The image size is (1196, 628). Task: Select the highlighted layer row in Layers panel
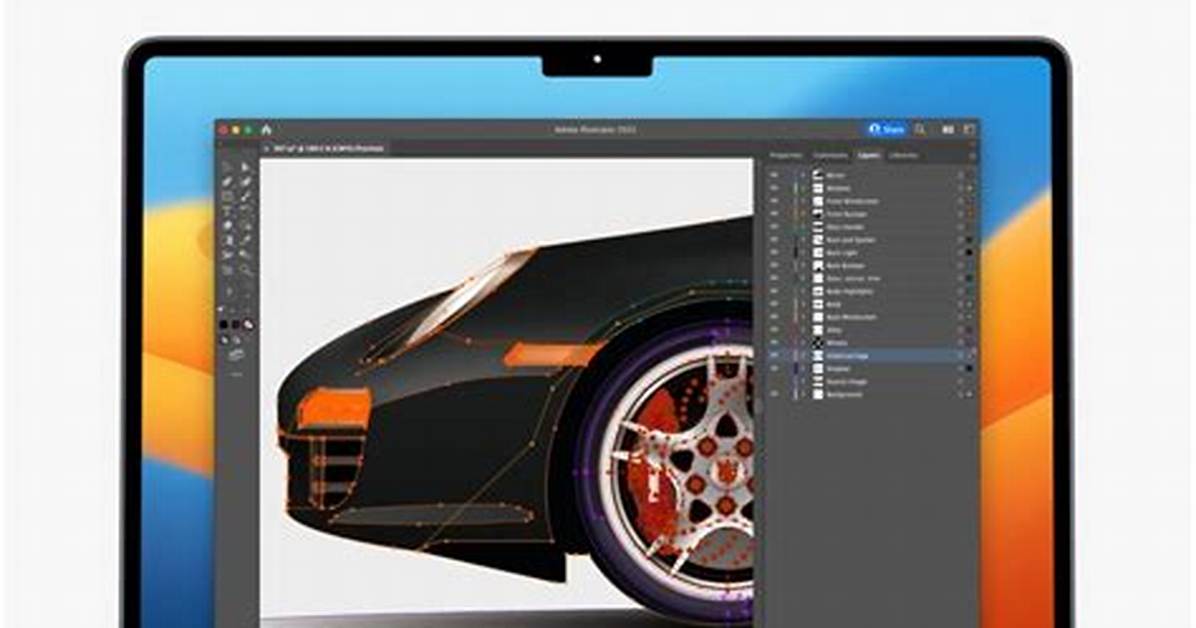point(871,356)
